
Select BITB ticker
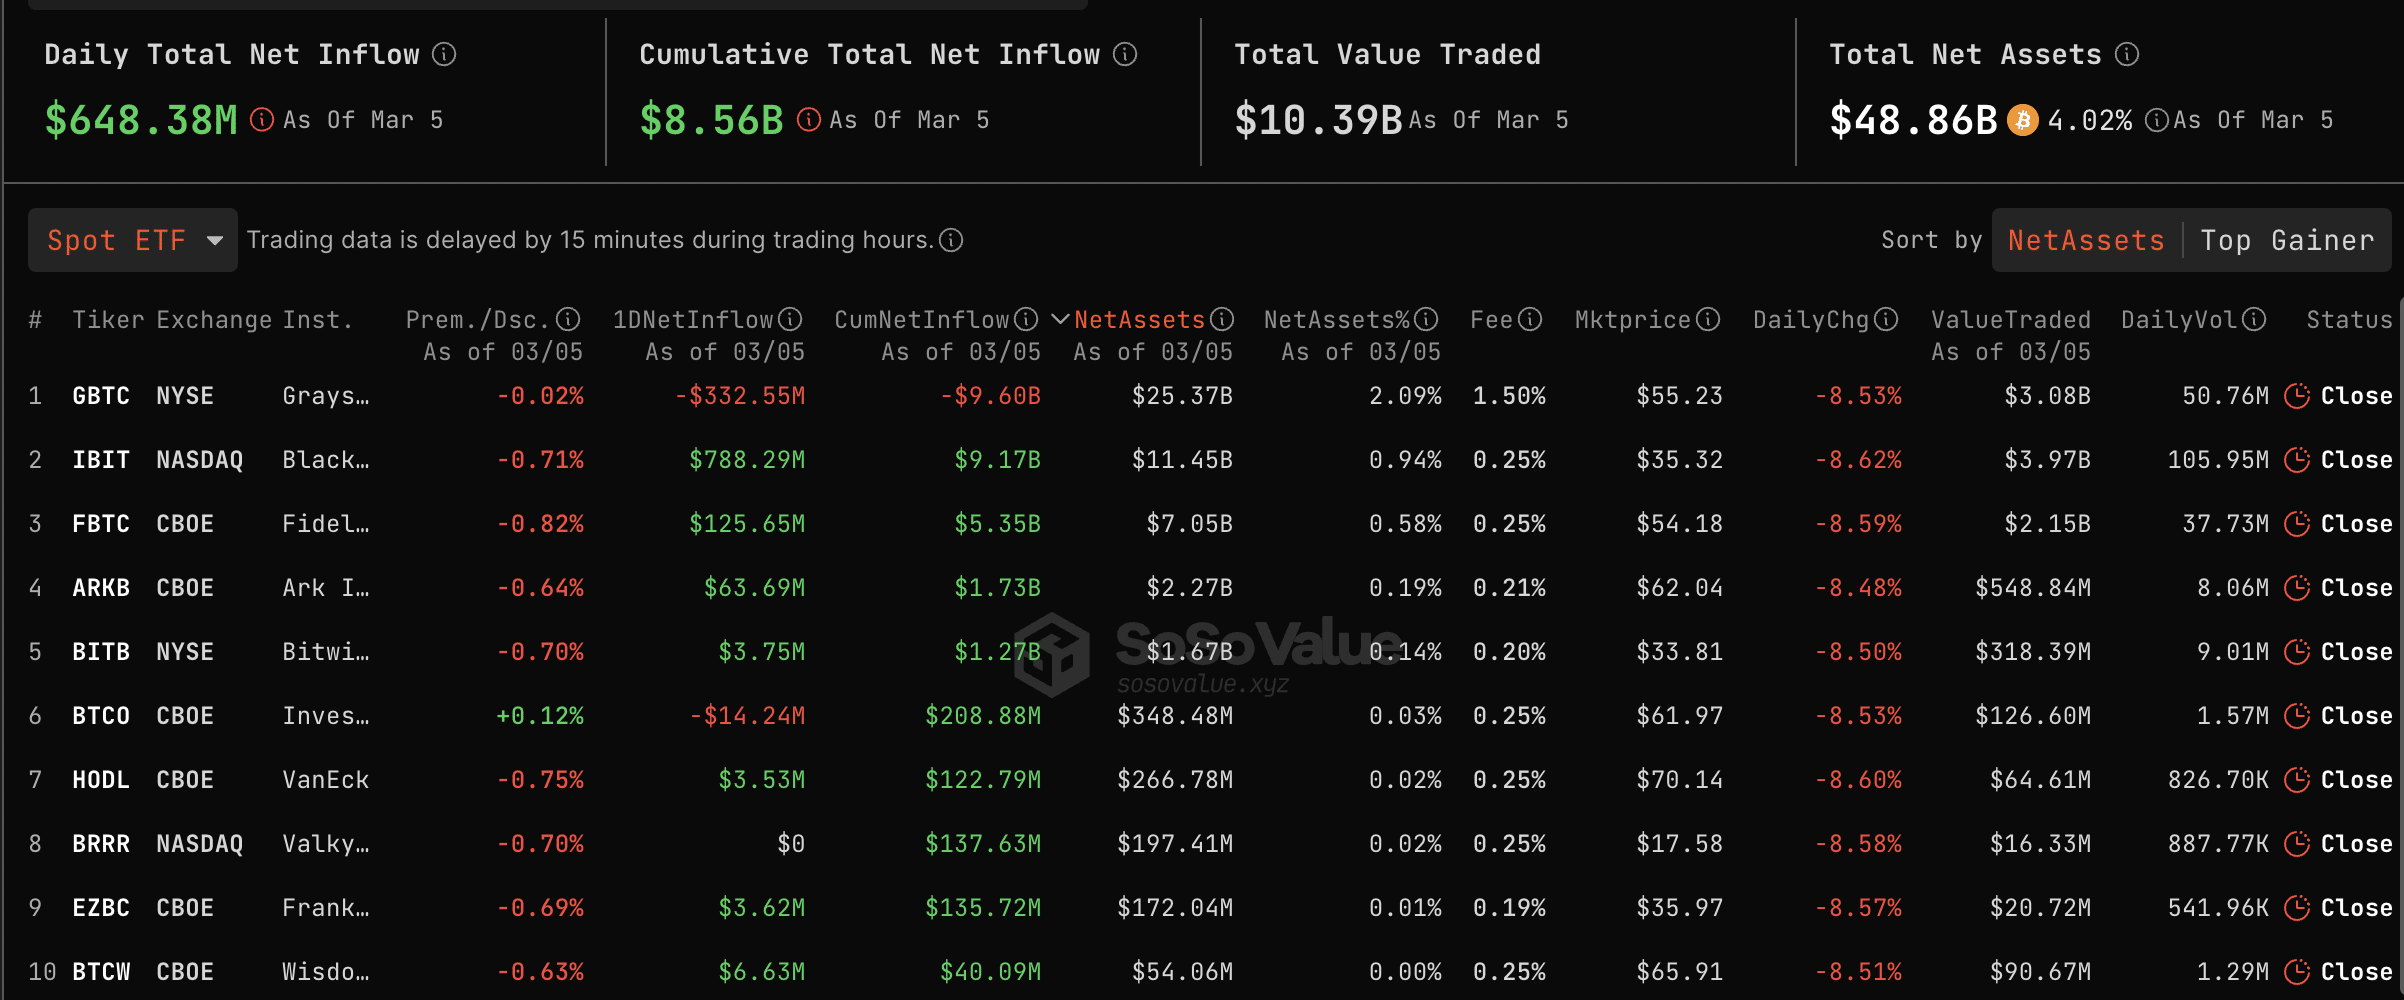tap(101, 652)
